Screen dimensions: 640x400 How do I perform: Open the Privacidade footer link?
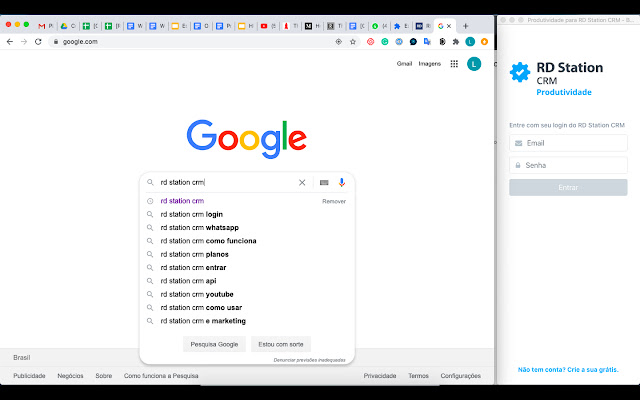380,376
